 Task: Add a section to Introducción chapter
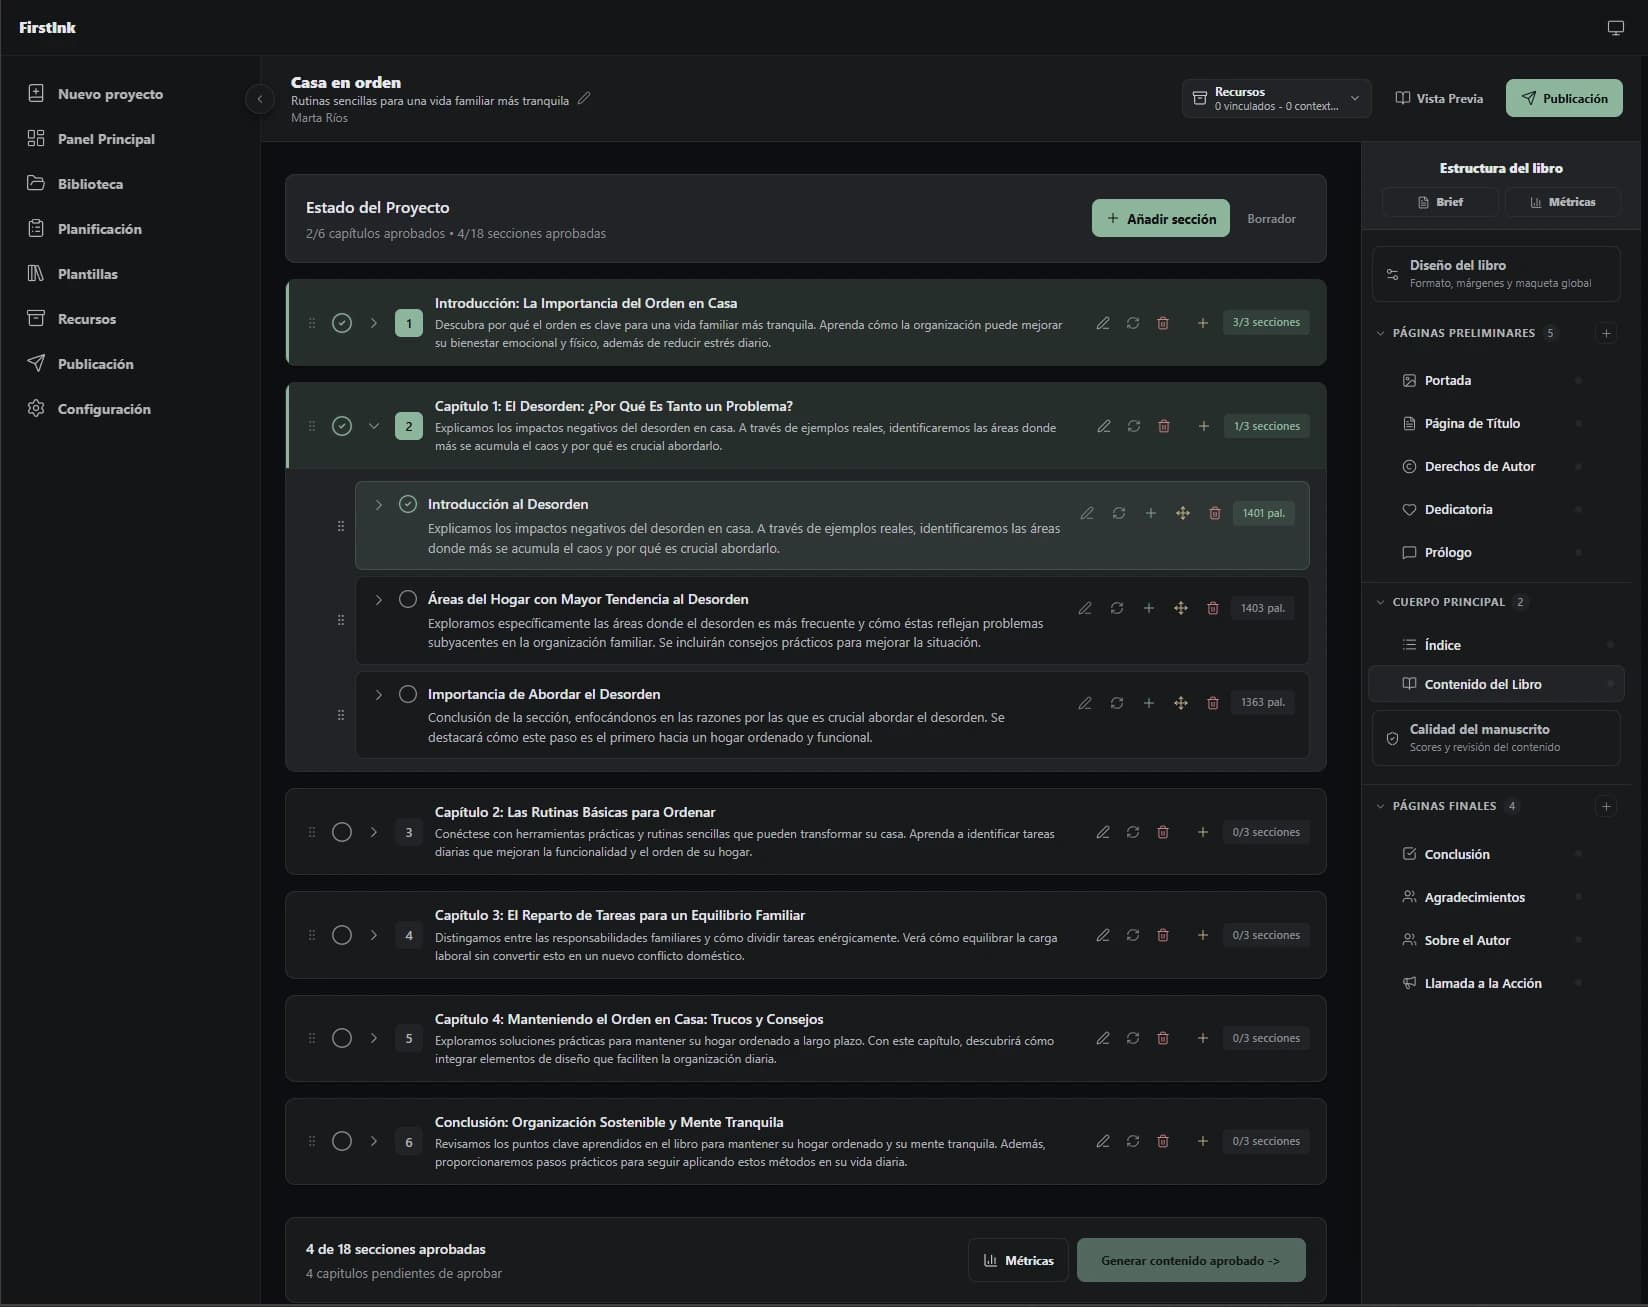tap(1203, 323)
